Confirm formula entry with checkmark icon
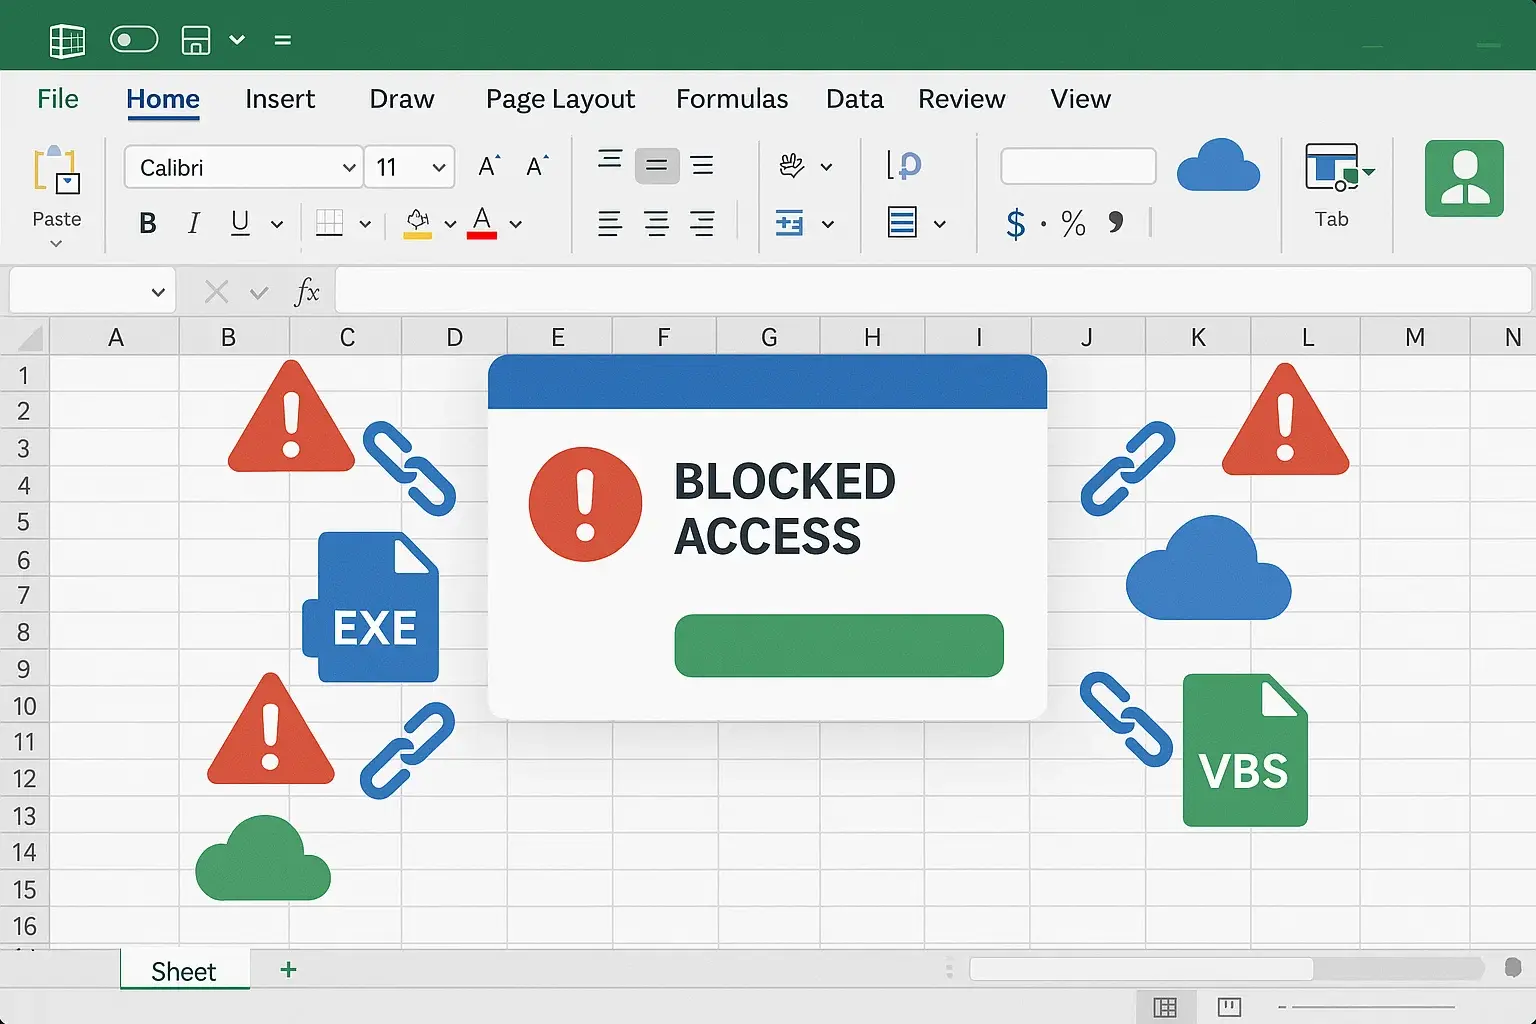Viewport: 1536px width, 1024px height. [259, 292]
